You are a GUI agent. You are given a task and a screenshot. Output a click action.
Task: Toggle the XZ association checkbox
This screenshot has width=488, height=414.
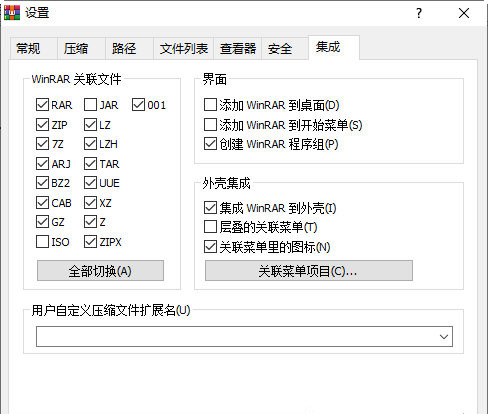[x=90, y=203]
